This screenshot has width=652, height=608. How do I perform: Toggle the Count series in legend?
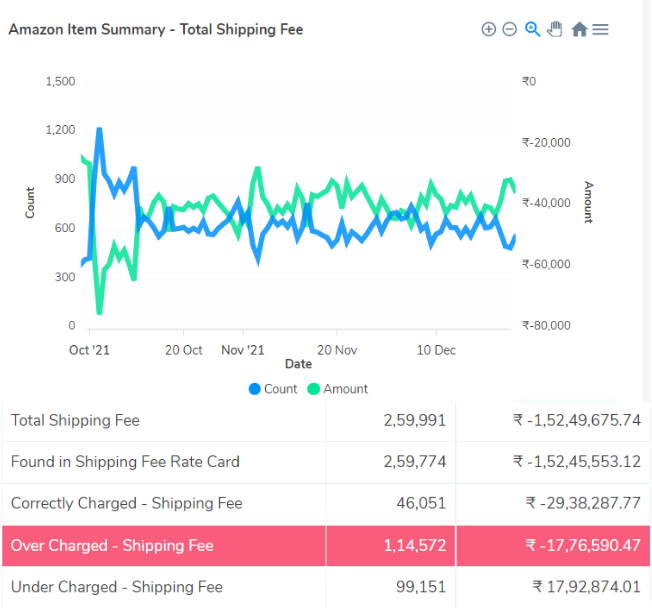[x=273, y=389]
